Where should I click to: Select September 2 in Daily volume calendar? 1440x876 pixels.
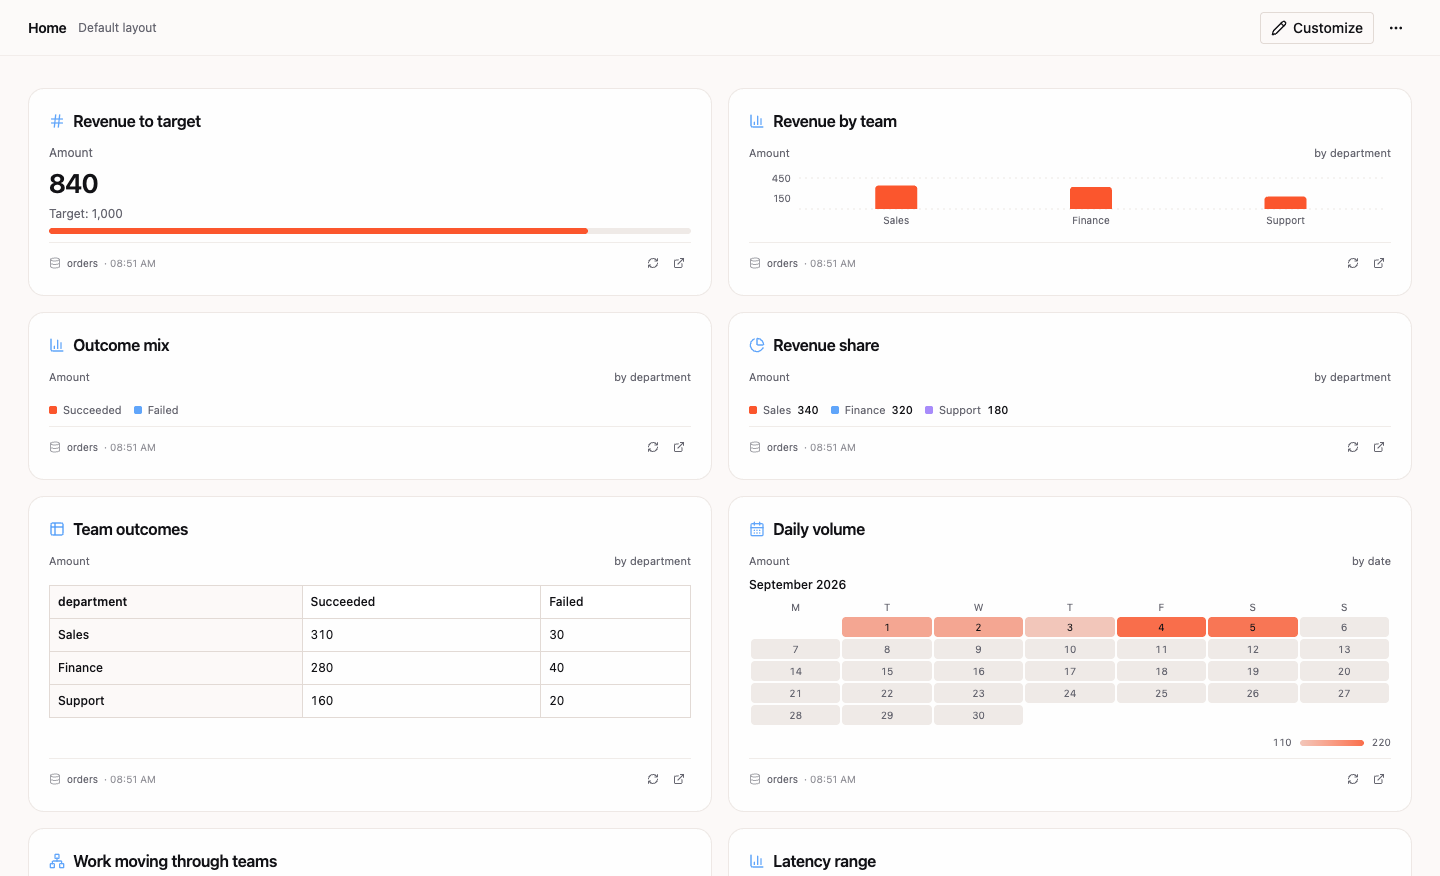[978, 627]
